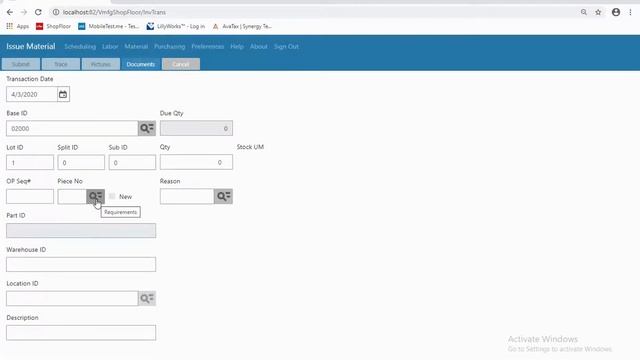This screenshot has width=640, height=360.
Task: Open the browser profile avatar
Action: pyautogui.click(x=616, y=12)
